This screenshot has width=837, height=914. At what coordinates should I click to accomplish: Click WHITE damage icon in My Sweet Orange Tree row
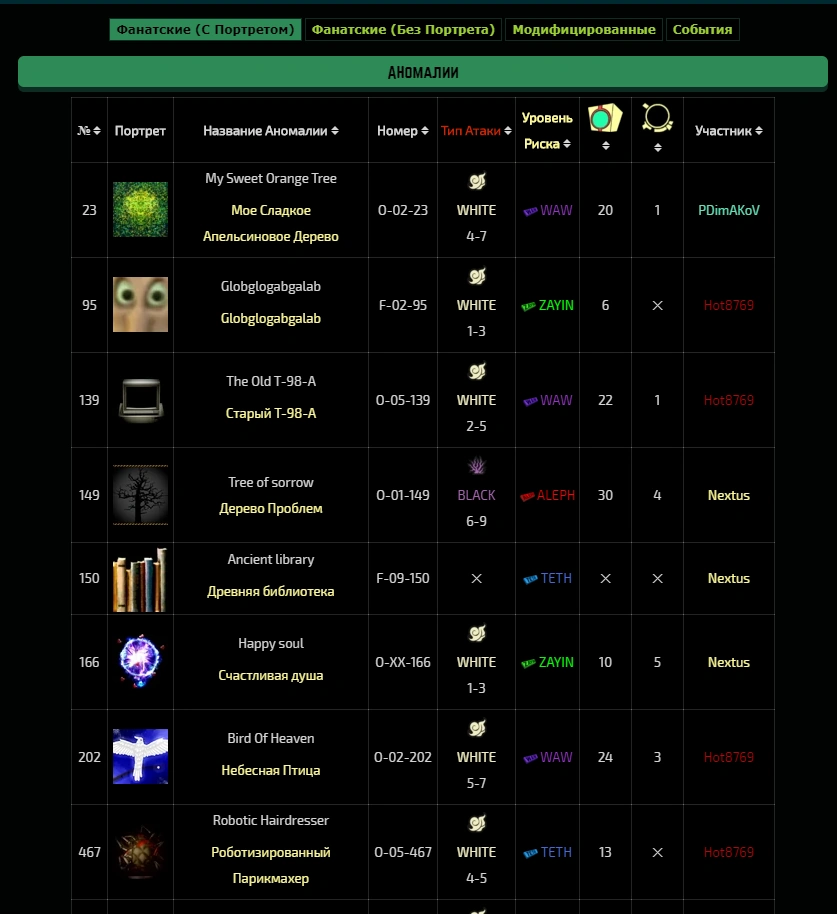(477, 181)
